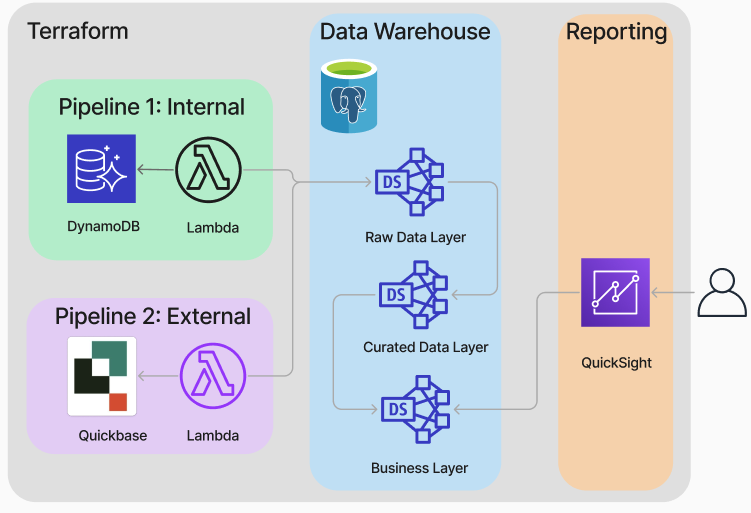Click the Raw Data Layer caption
This screenshot has width=751, height=513.
click(415, 238)
